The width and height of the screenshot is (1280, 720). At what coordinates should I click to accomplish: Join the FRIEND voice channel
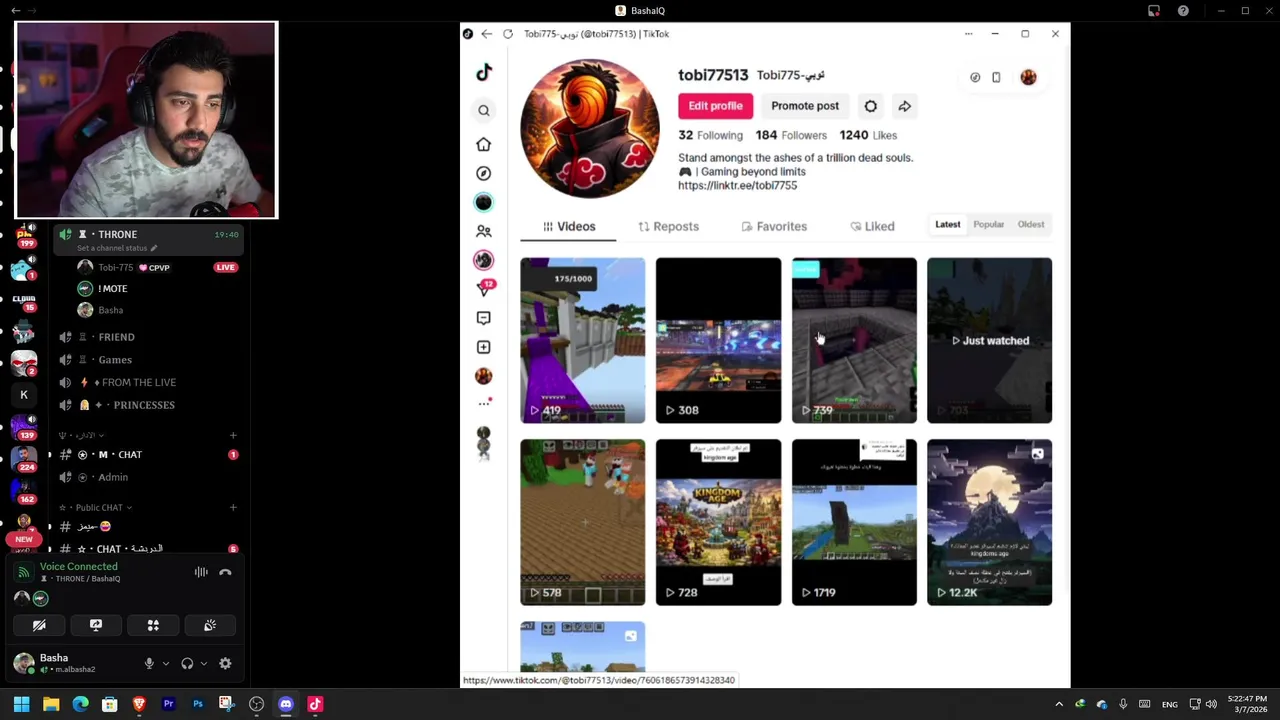click(148, 337)
